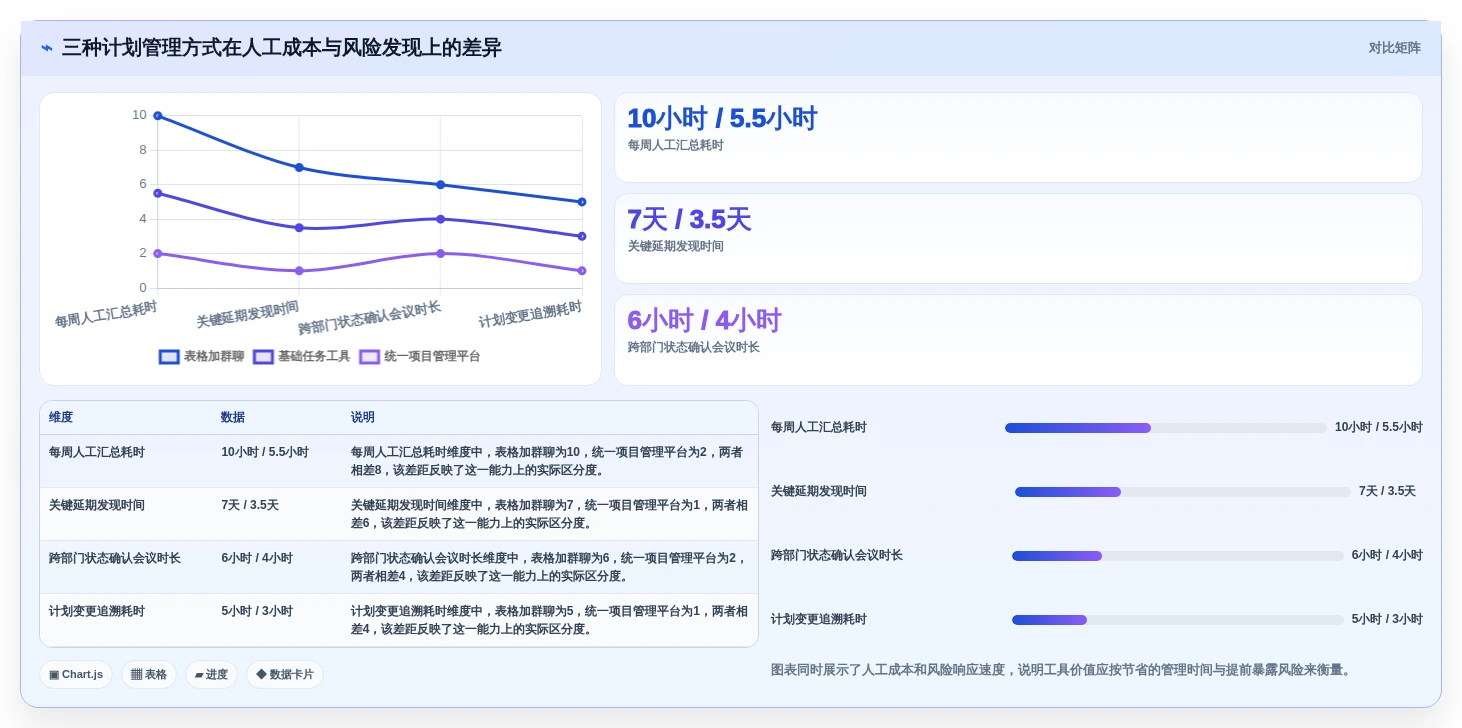Image resolution: width=1462 pixels, height=728 pixels.
Task: Click the 数据 column header
Action: click(x=233, y=417)
